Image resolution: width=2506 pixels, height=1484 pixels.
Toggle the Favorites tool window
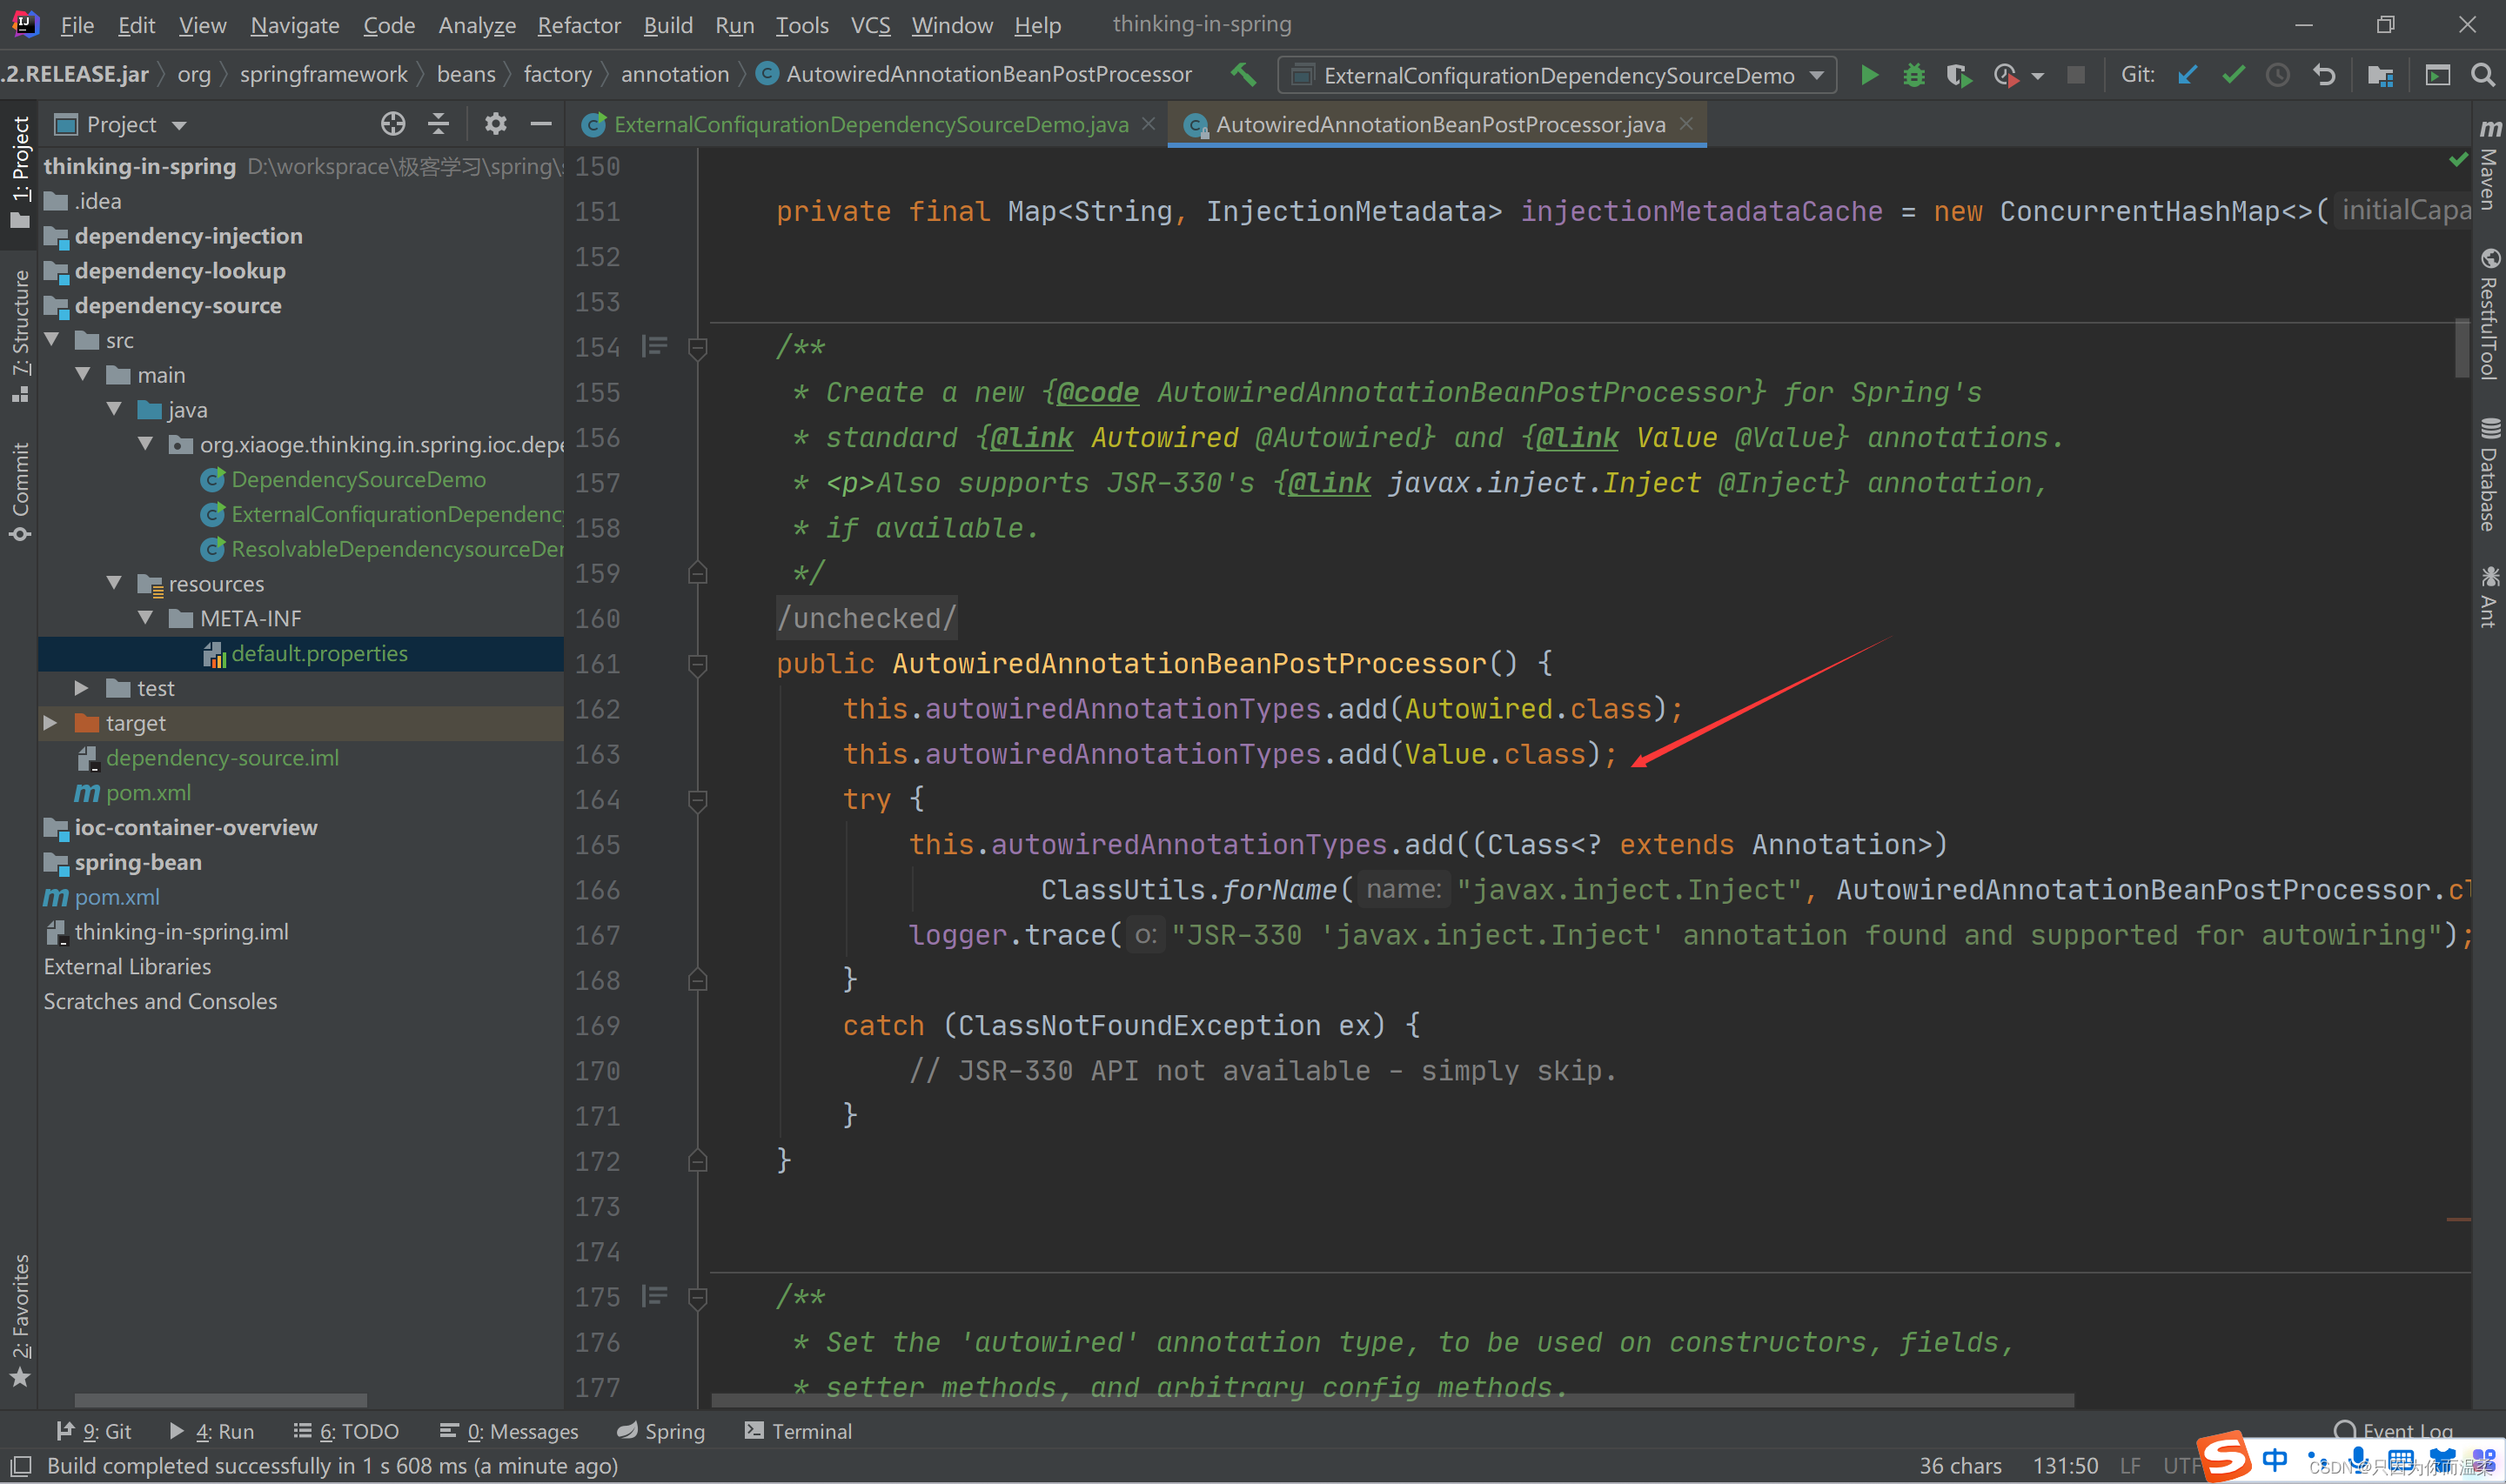[20, 1320]
